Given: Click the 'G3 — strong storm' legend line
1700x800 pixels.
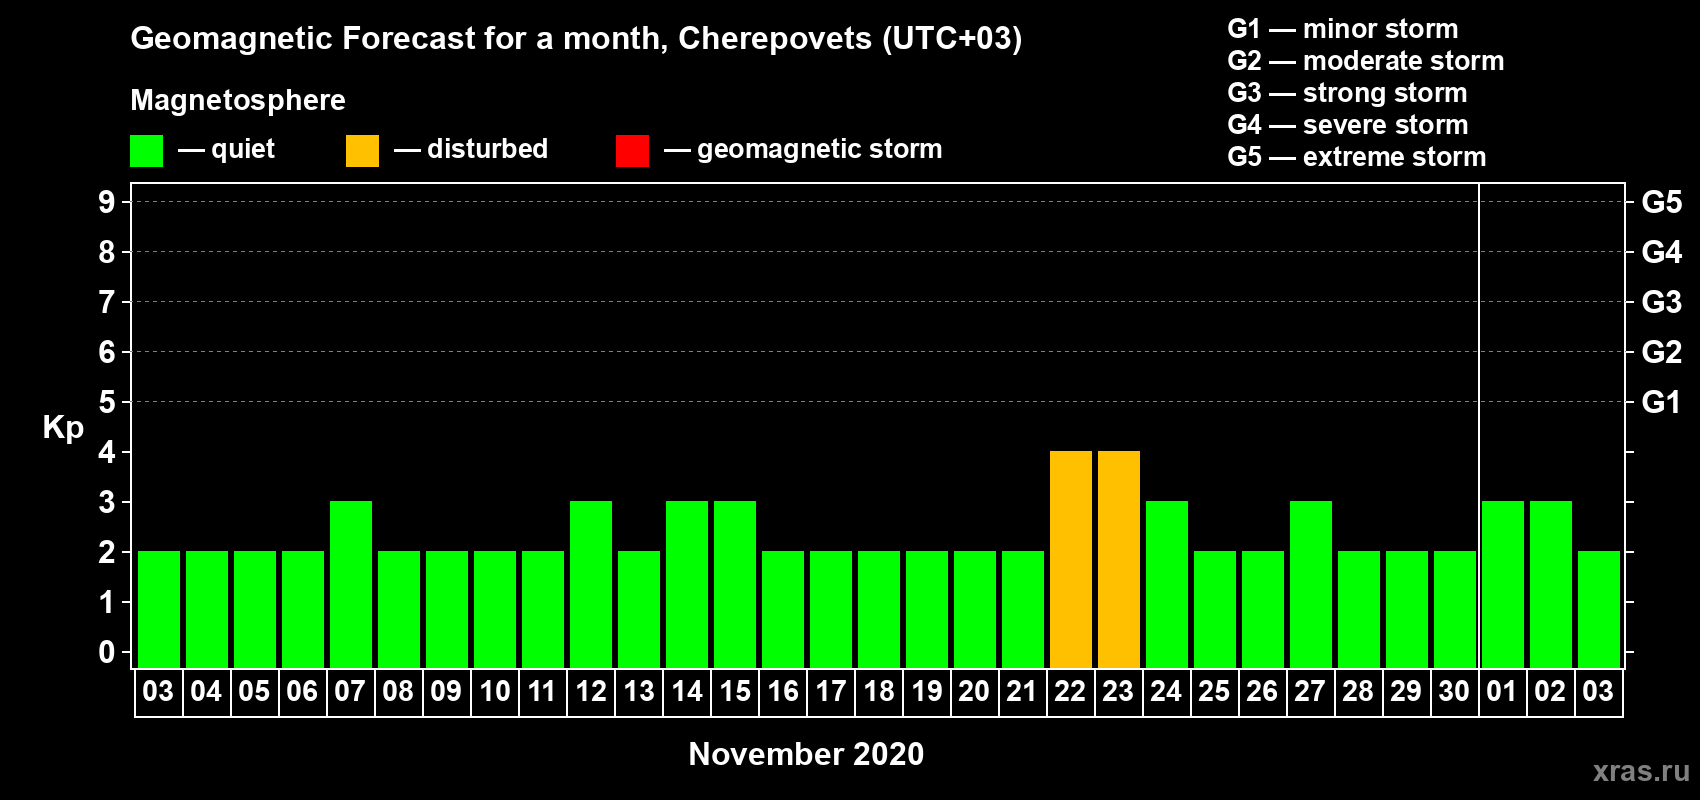Looking at the screenshot, I should tap(1348, 93).
